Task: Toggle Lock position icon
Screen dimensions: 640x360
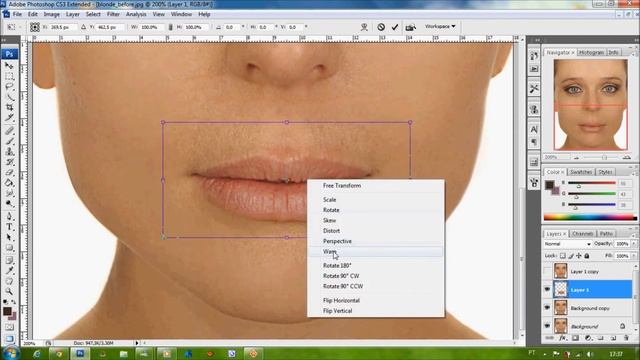Action: point(578,256)
